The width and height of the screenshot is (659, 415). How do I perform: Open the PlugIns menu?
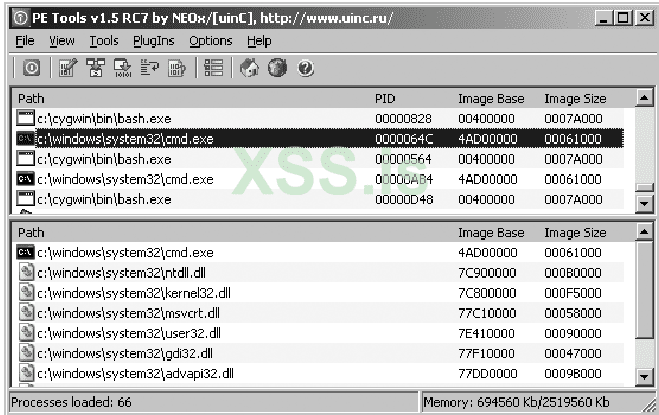point(153,41)
